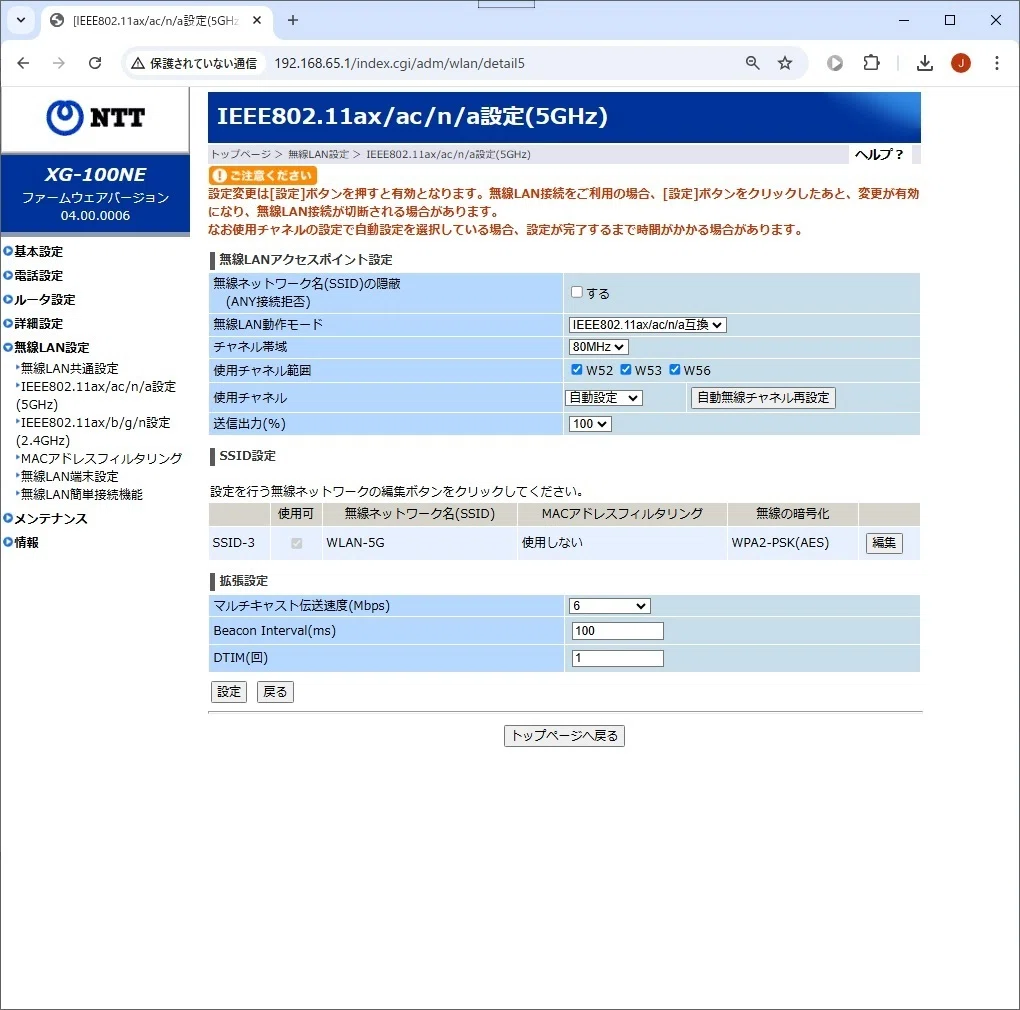Open the extensions puzzle icon
Image resolution: width=1020 pixels, height=1010 pixels.
[x=871, y=63]
